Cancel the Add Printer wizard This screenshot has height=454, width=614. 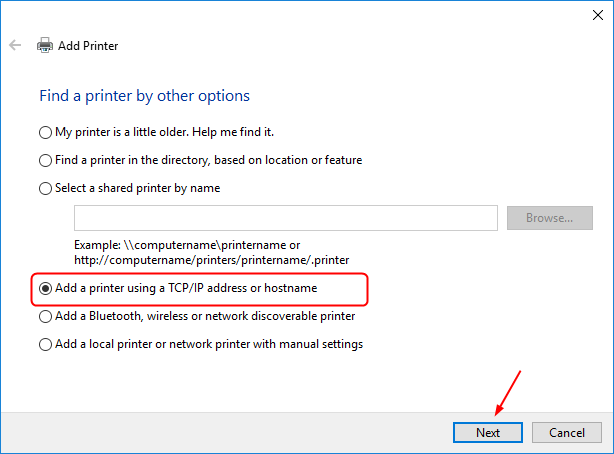tap(566, 432)
